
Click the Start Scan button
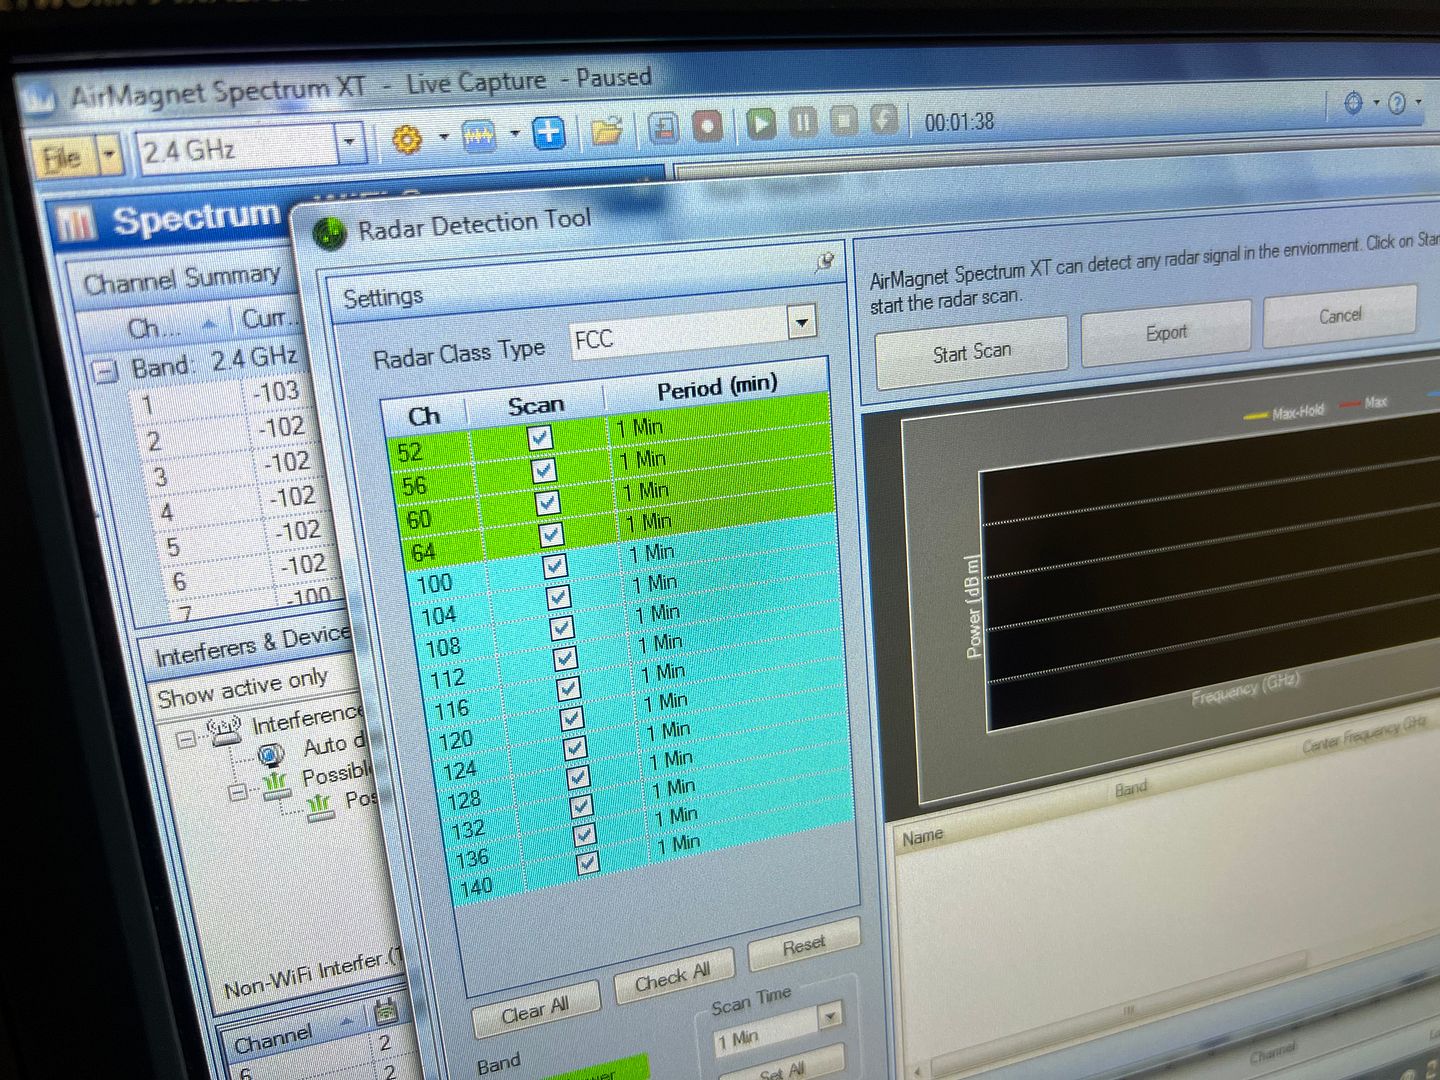pos(971,353)
